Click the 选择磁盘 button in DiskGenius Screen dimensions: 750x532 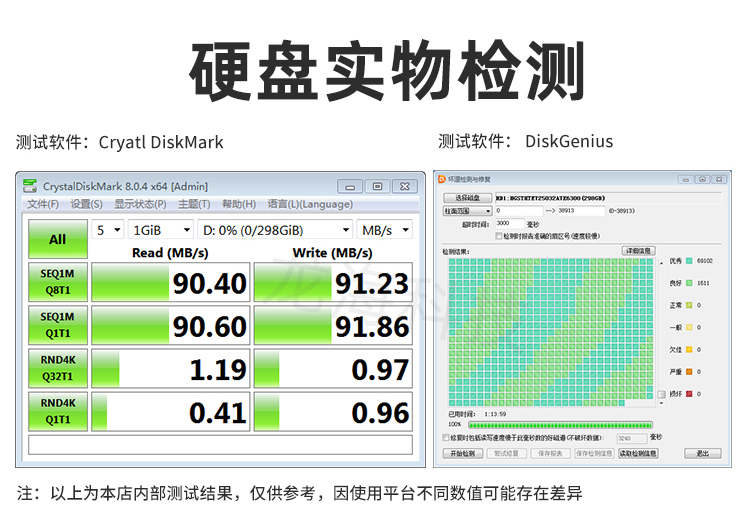[x=467, y=198]
